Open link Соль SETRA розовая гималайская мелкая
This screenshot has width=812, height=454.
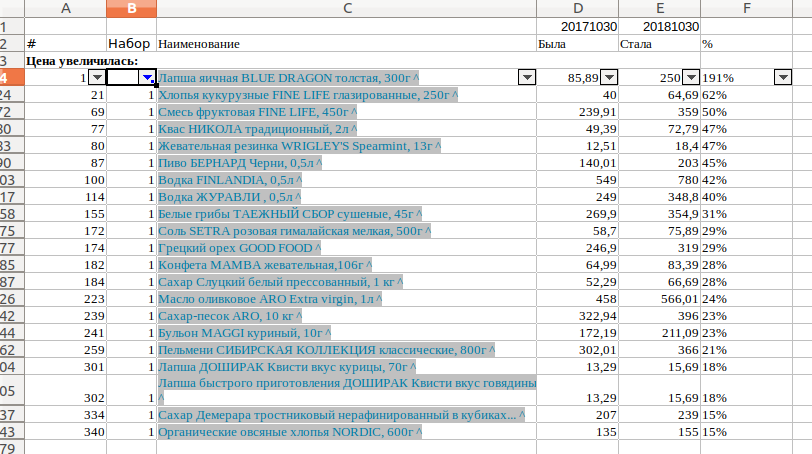(294, 231)
